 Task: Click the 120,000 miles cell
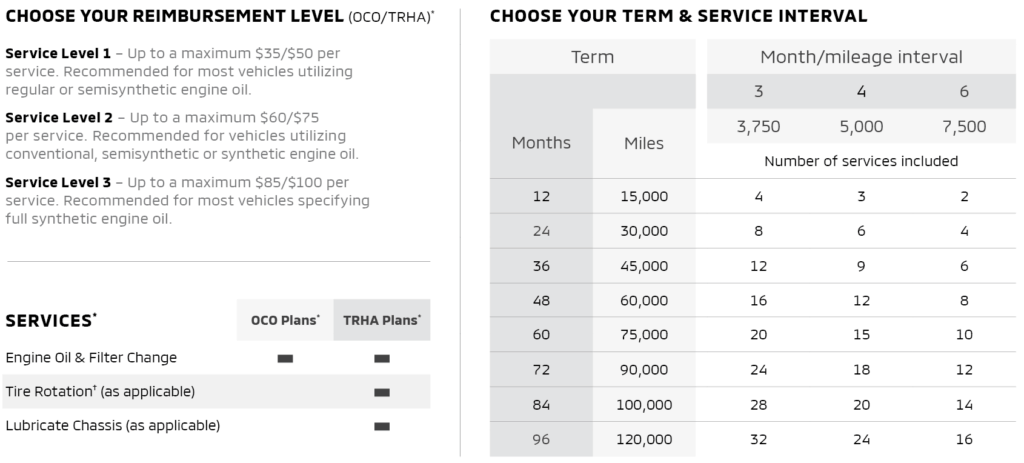[644, 440]
